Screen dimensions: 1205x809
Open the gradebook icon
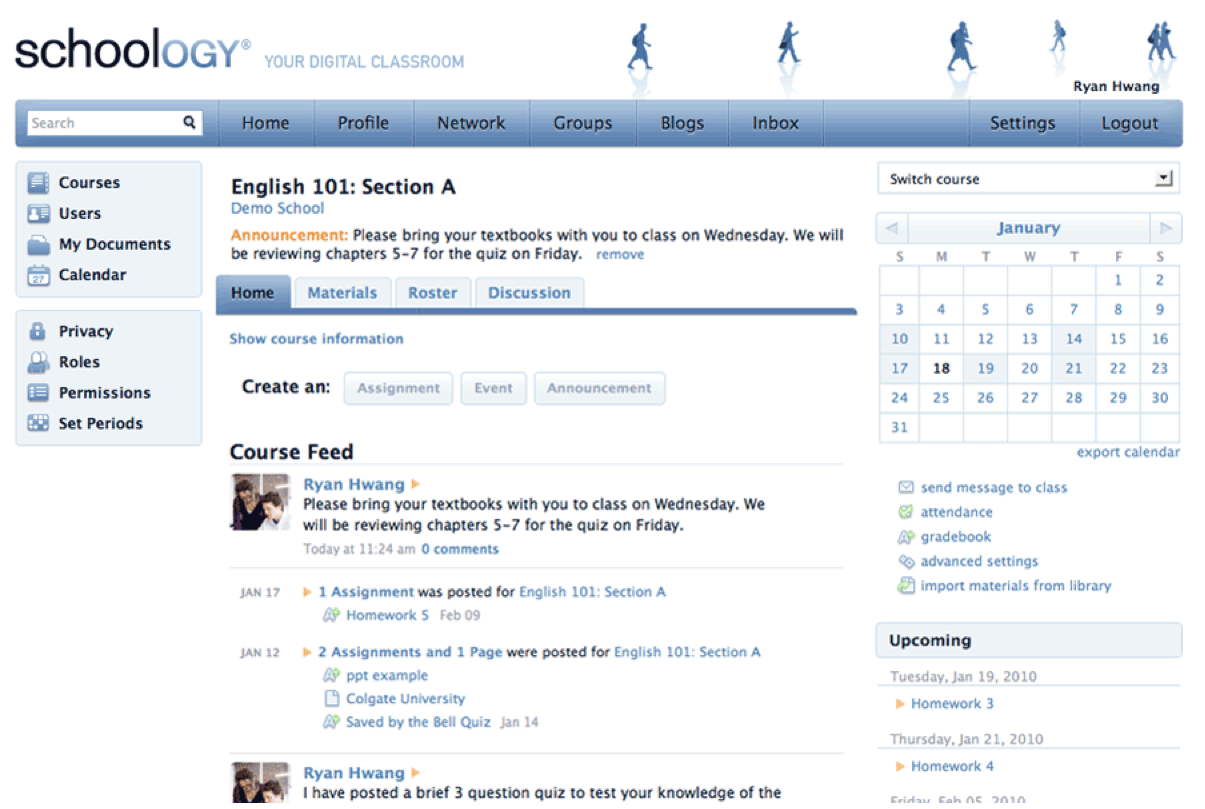903,537
